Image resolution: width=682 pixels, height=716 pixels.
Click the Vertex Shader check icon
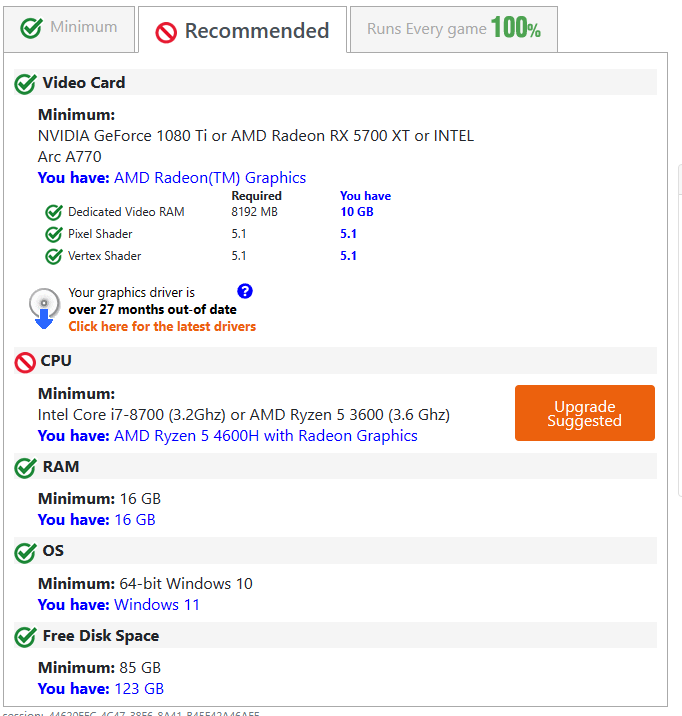[54, 256]
